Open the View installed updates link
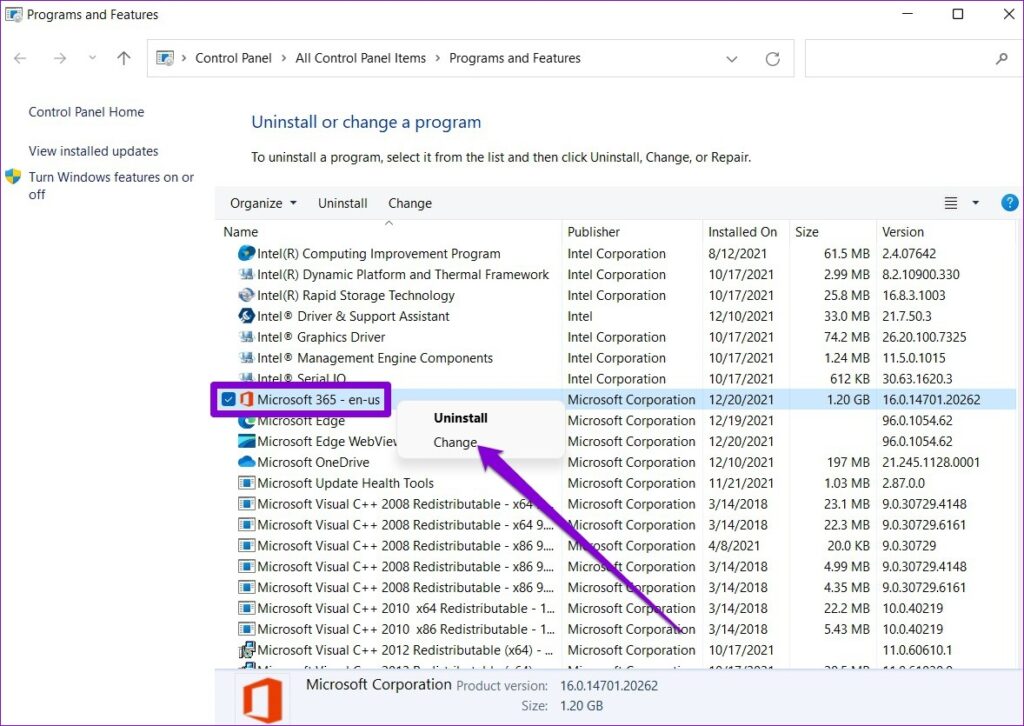Screen dimensions: 1024x726 click(93, 151)
